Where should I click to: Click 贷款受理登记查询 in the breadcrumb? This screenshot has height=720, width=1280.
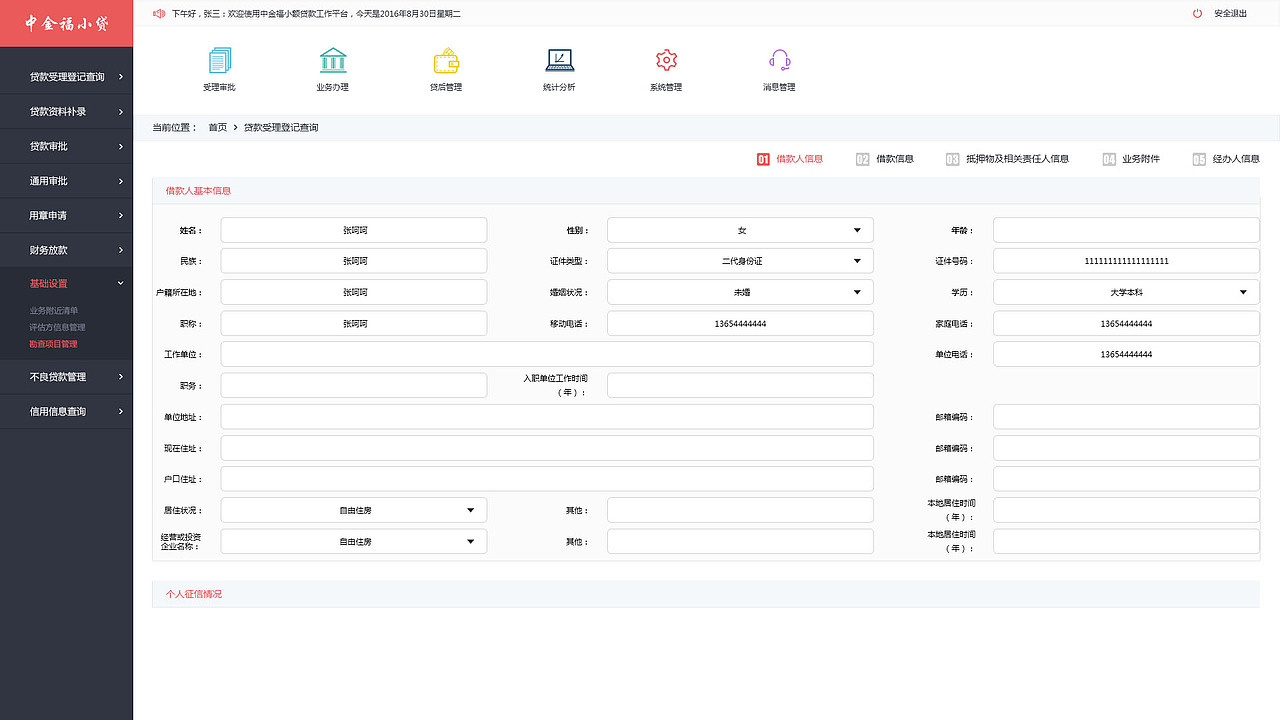(x=281, y=128)
